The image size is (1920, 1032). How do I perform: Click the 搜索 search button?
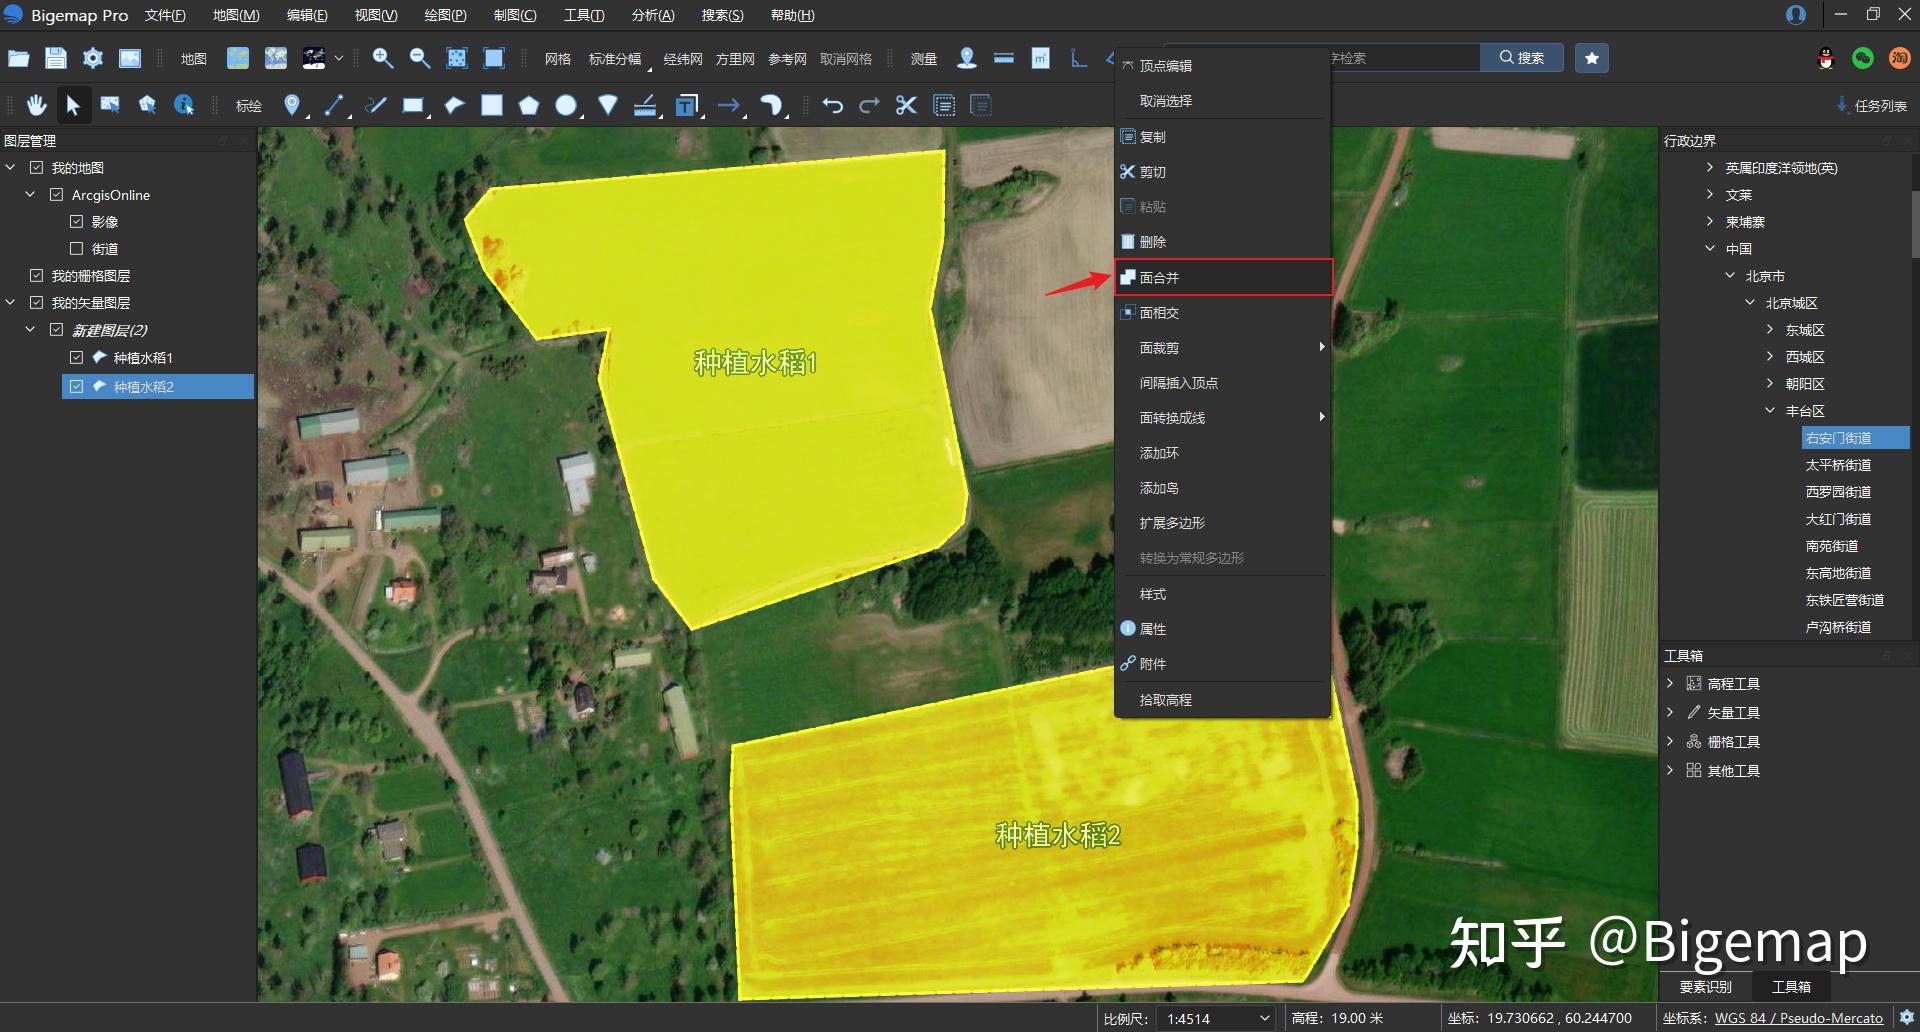click(1521, 58)
